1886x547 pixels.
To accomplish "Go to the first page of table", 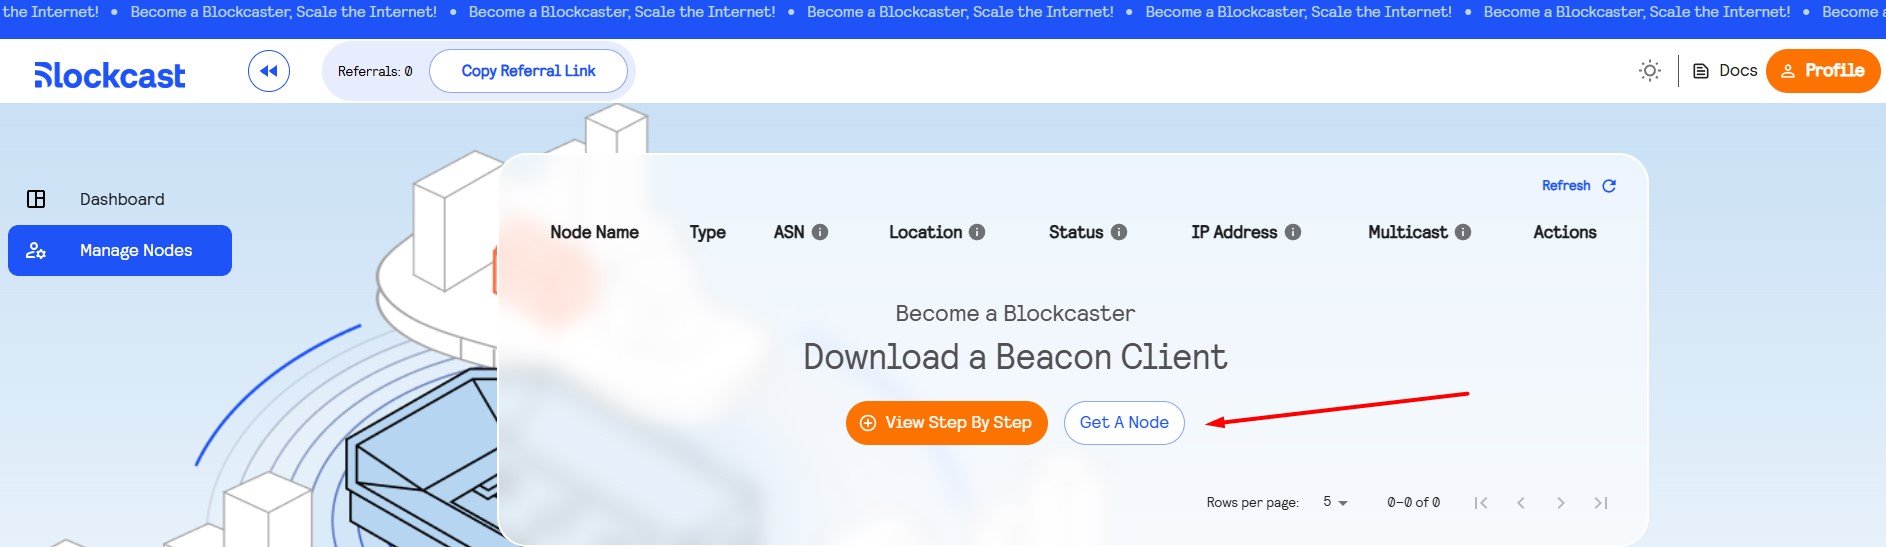I will coord(1481,503).
